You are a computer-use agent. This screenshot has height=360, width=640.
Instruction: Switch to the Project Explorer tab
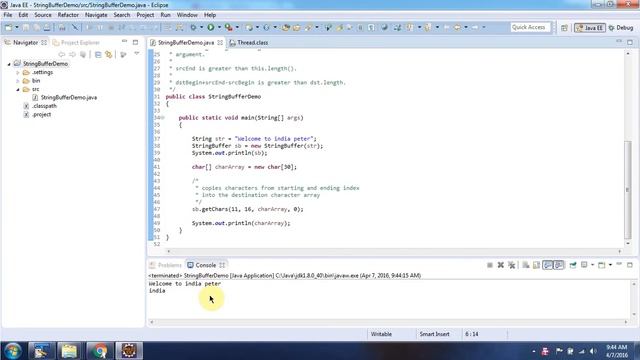76,42
